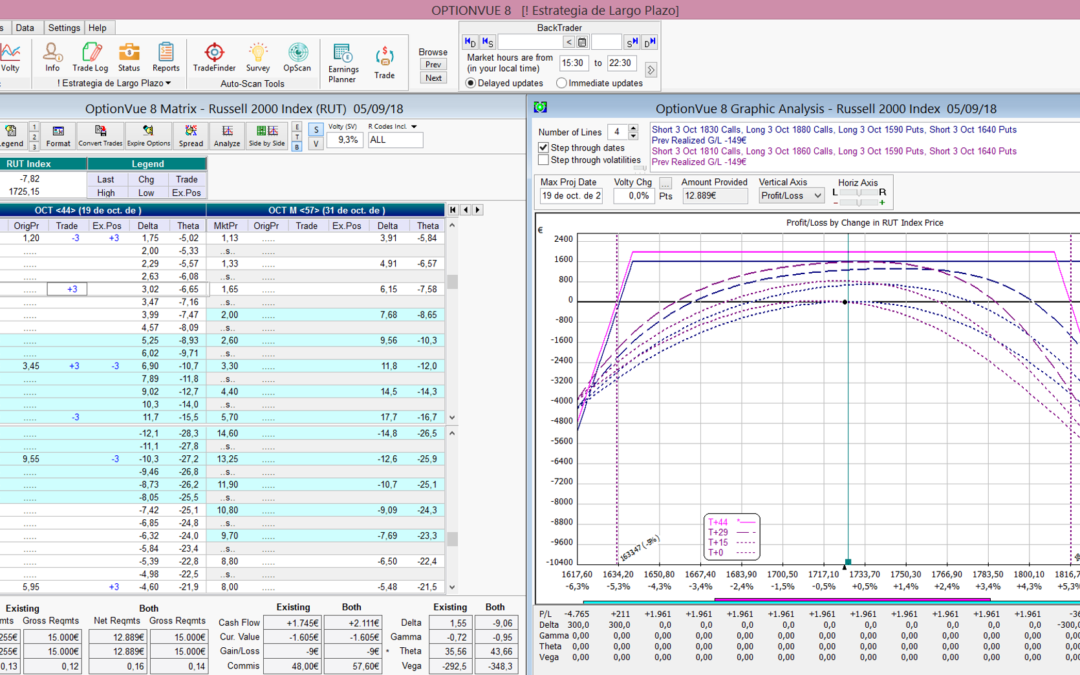The image size is (1080, 675).
Task: Click the T+44 legend entry on chart
Action: click(731, 522)
